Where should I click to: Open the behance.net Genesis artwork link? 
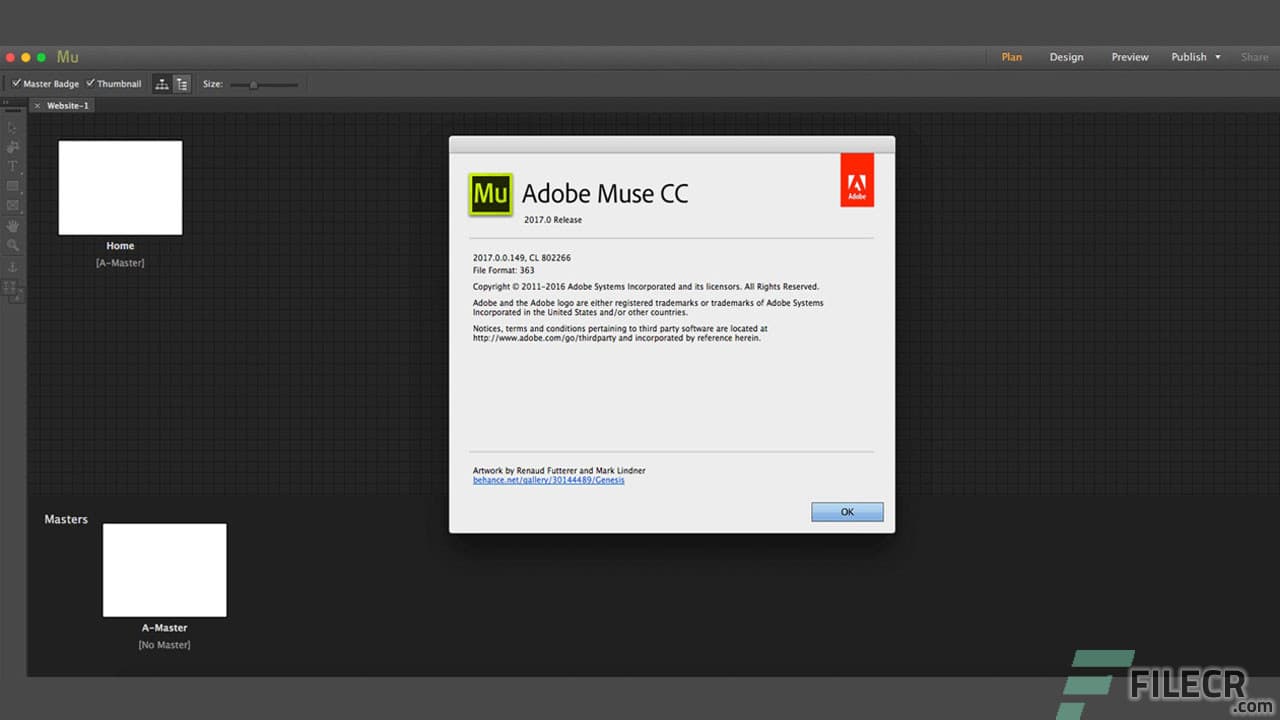549,480
